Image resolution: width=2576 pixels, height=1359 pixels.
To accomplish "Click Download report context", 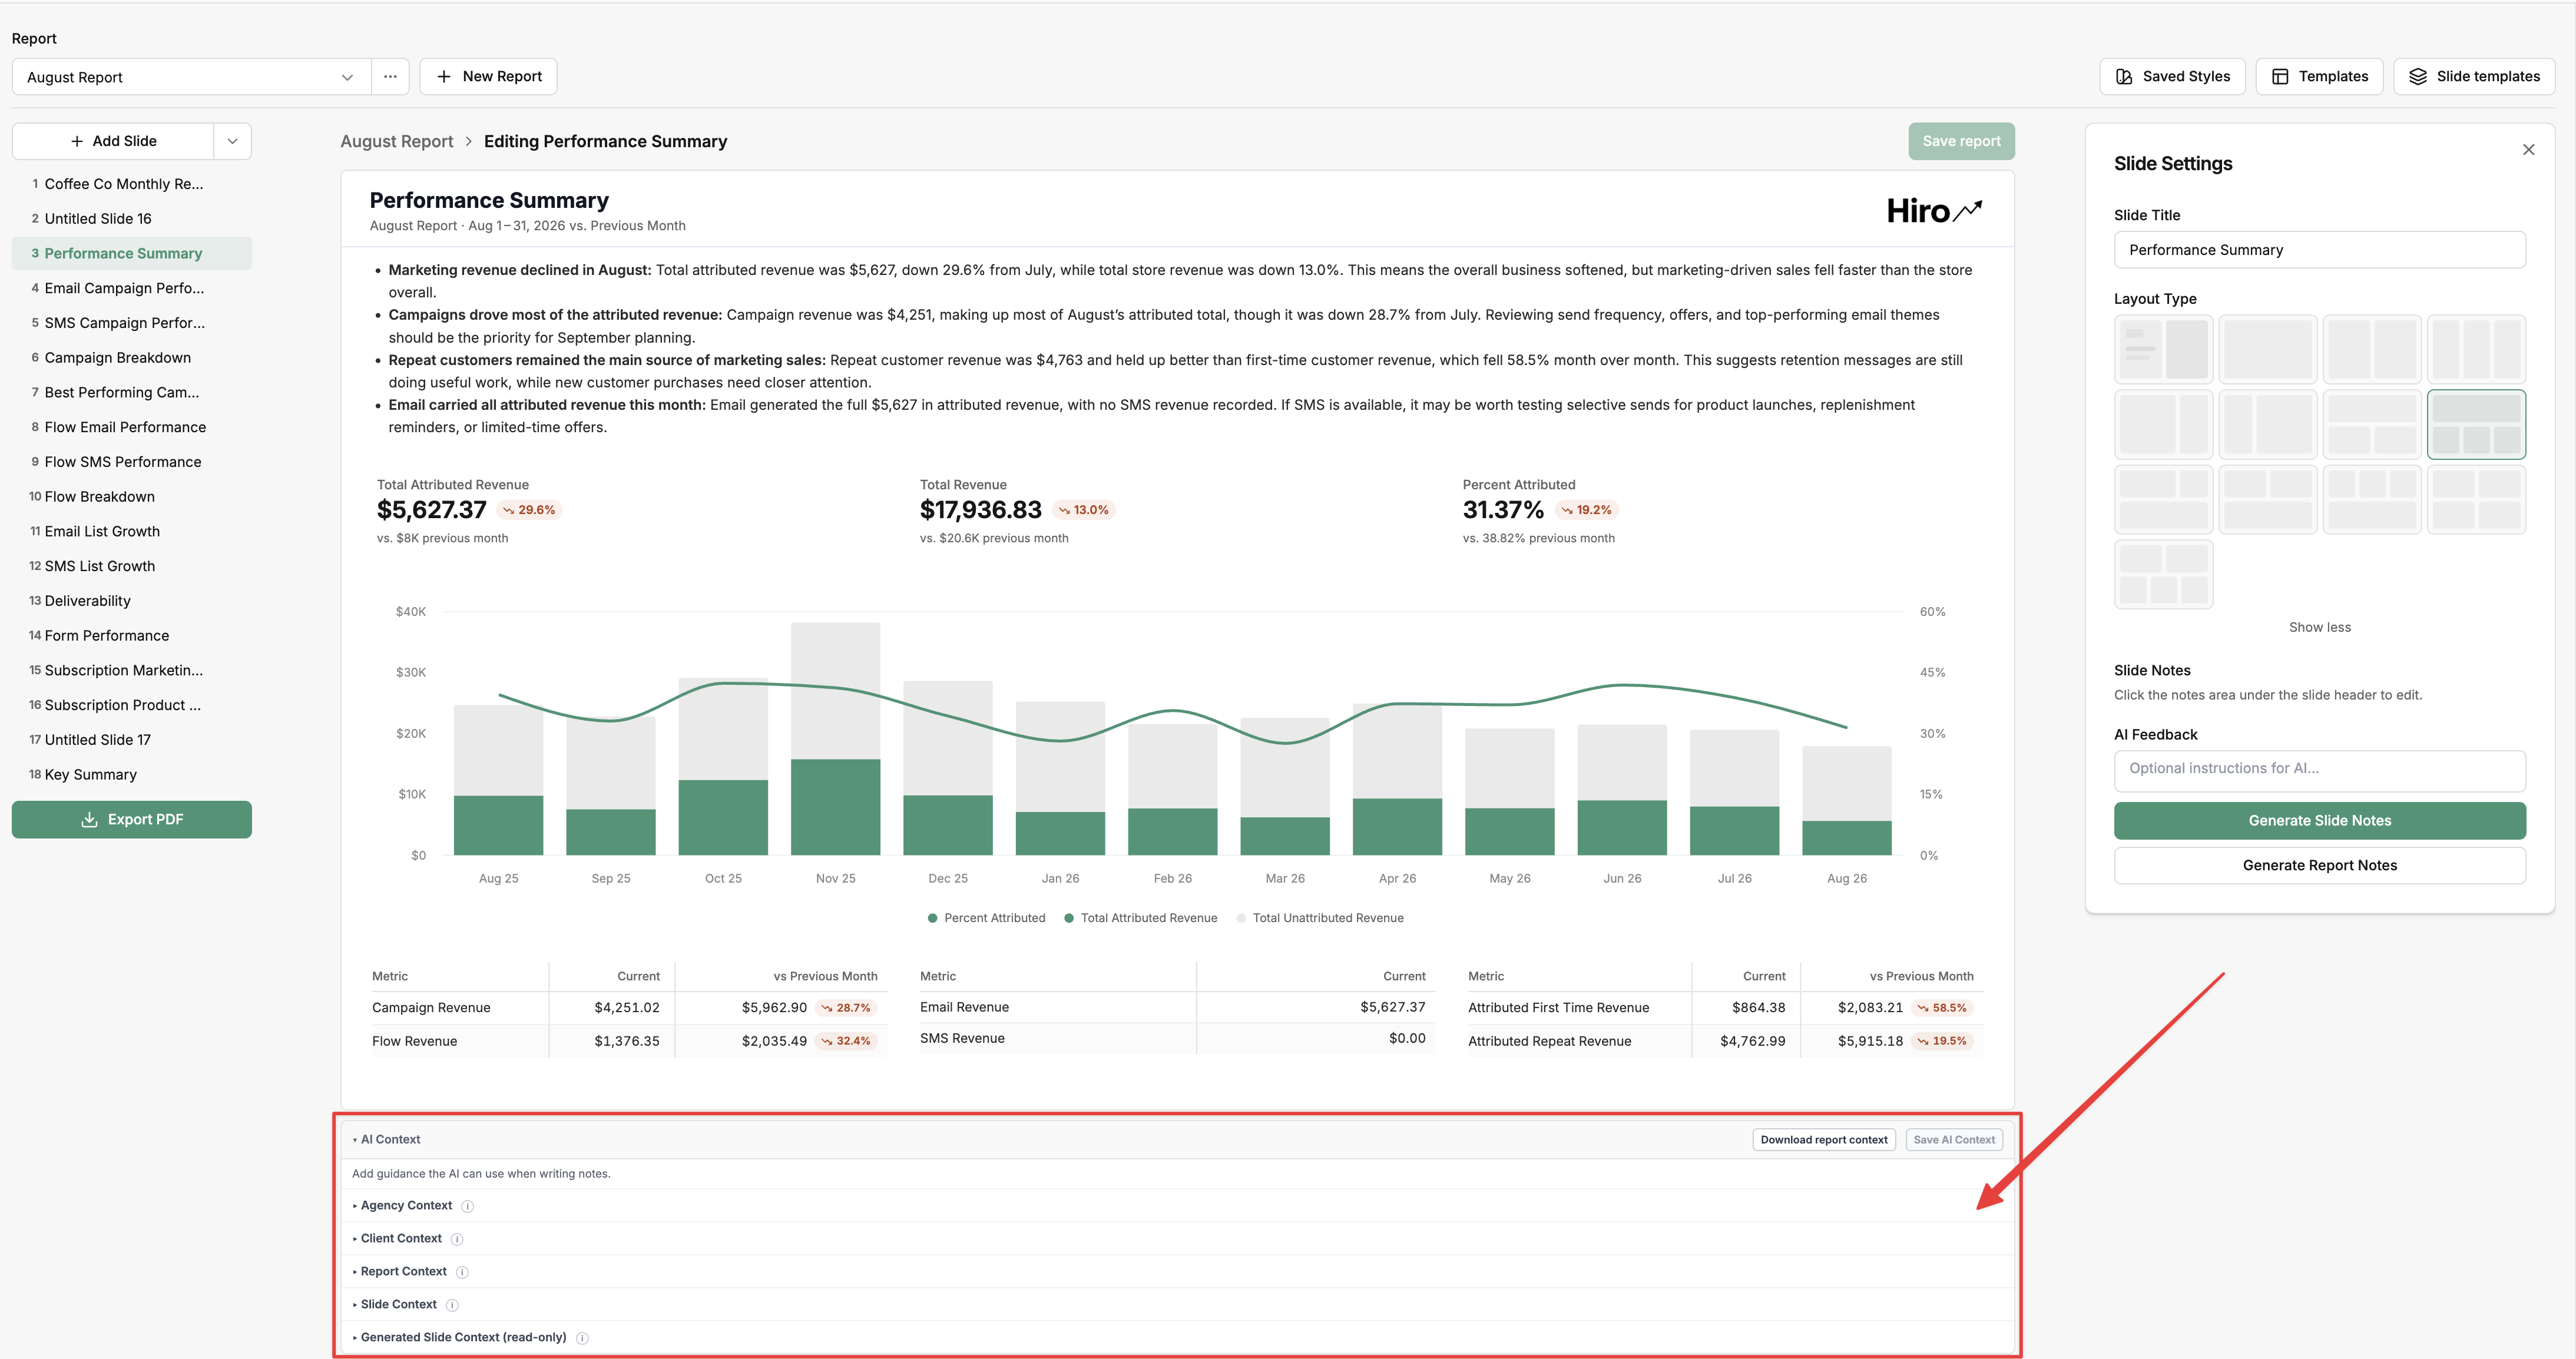I will tap(1823, 1140).
